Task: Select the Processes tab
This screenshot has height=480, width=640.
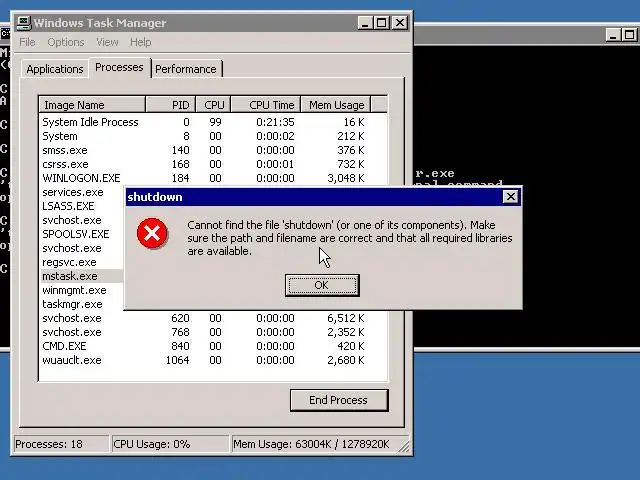Action: coord(119,67)
